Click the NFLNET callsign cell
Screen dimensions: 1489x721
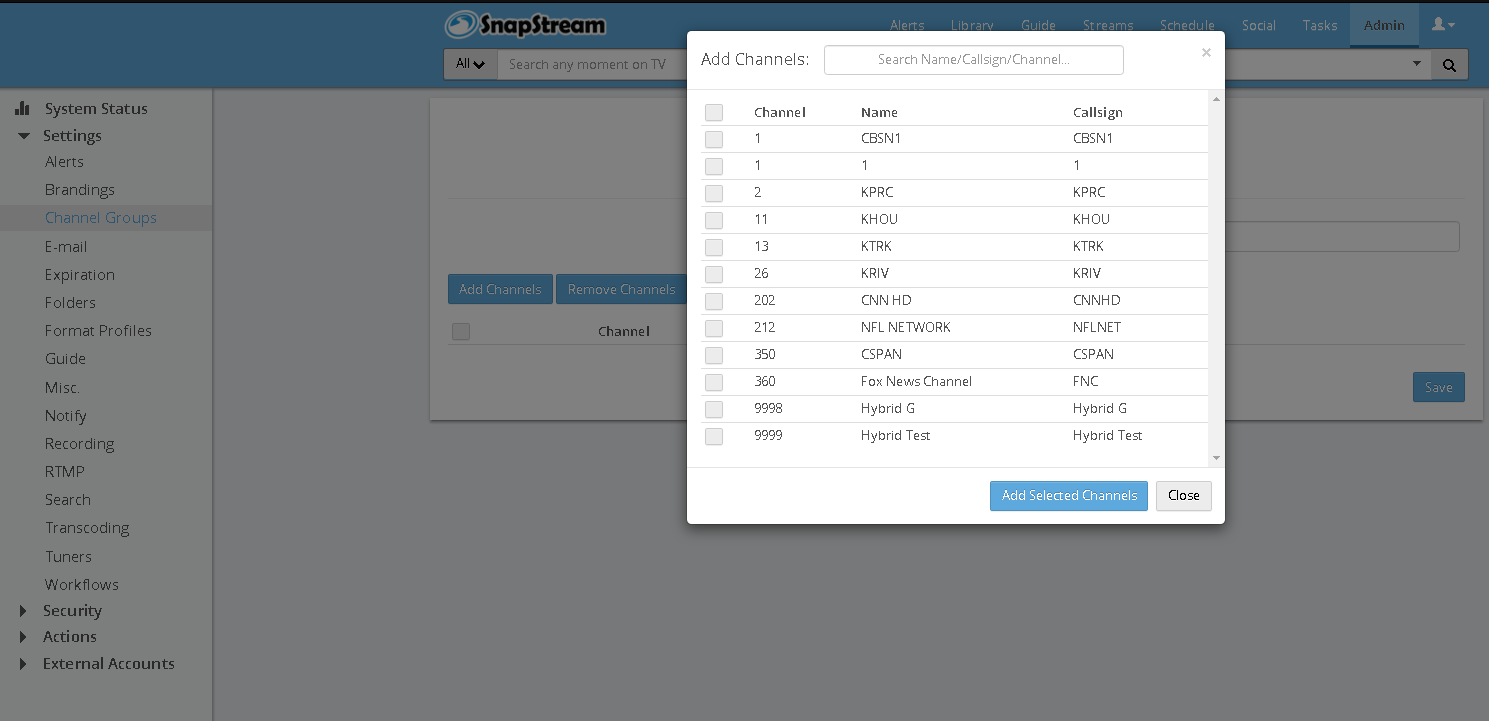[1097, 328]
